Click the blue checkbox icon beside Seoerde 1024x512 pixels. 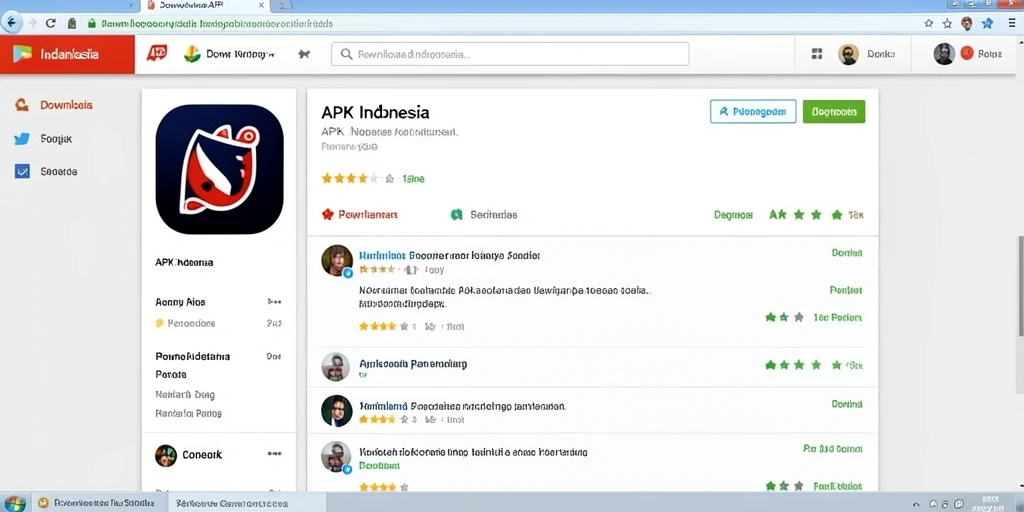(22, 171)
